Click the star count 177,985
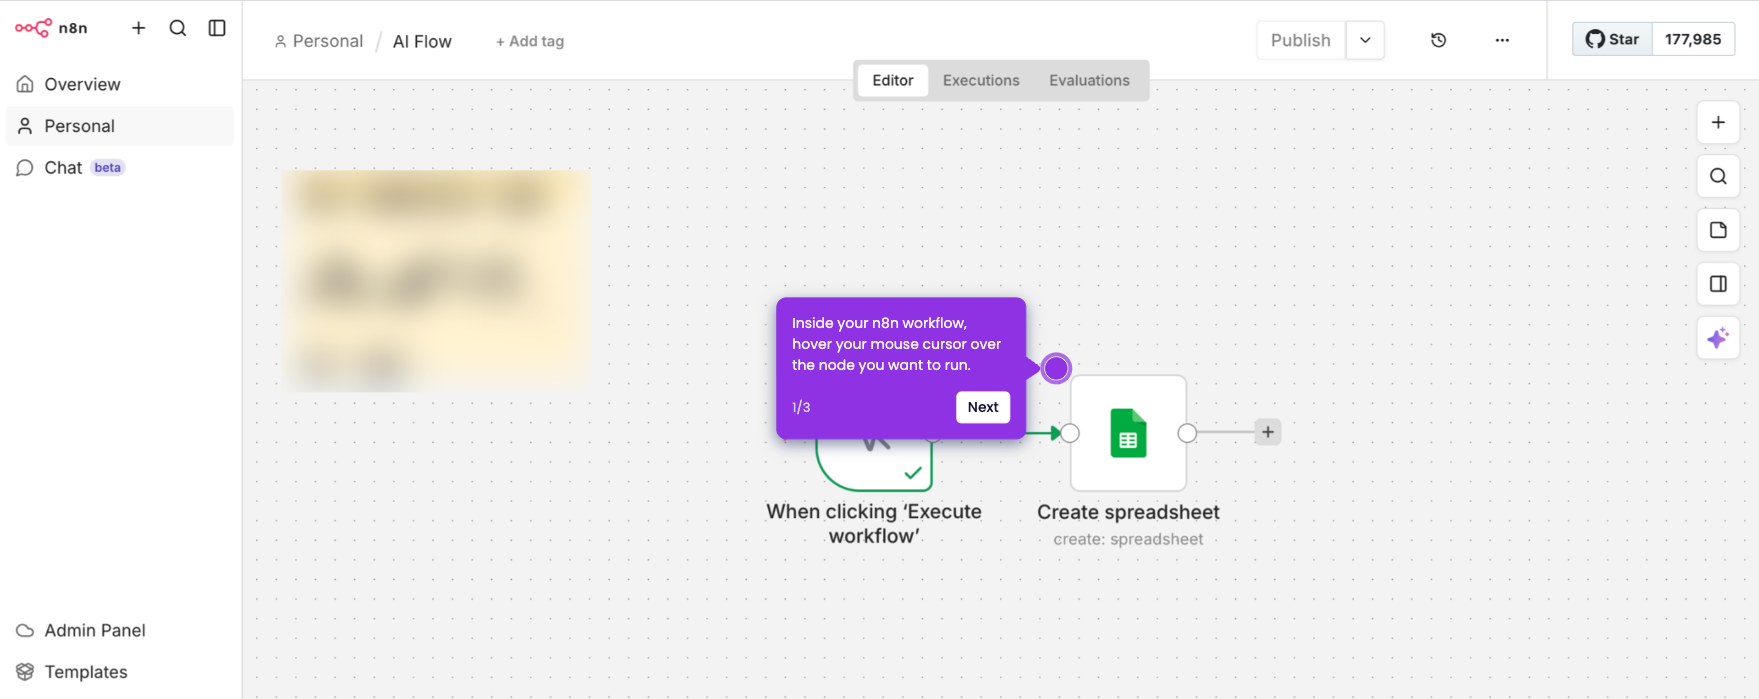1759x699 pixels. click(x=1693, y=39)
